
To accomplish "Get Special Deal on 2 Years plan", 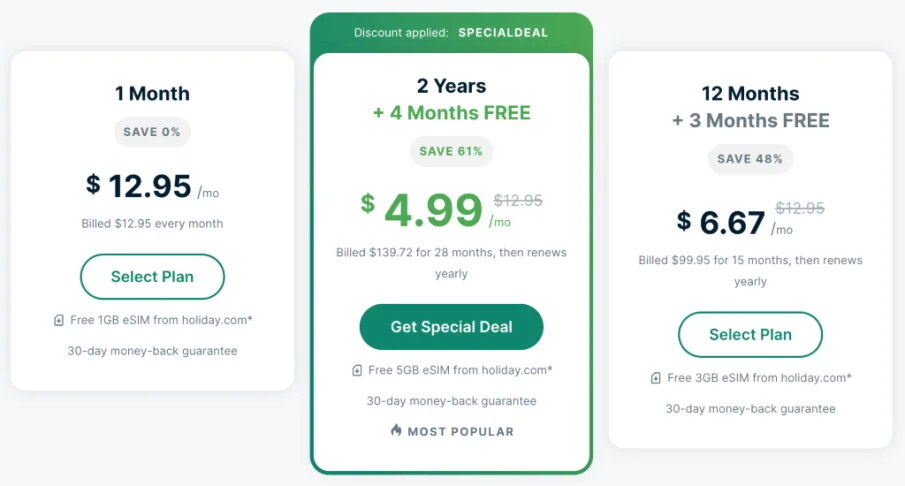I will [x=451, y=327].
